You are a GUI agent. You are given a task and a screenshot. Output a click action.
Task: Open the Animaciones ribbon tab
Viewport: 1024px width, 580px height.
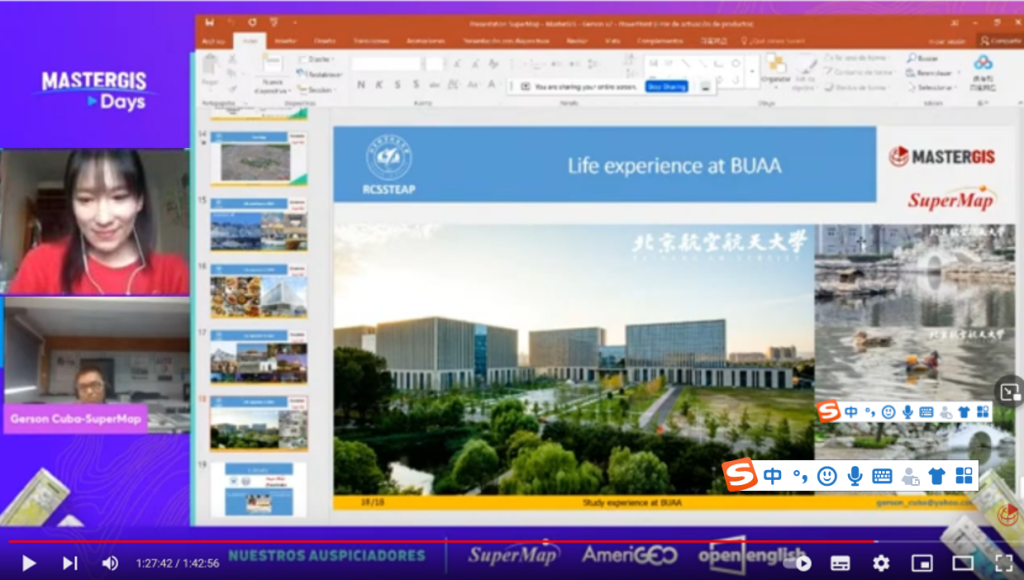pyautogui.click(x=426, y=41)
